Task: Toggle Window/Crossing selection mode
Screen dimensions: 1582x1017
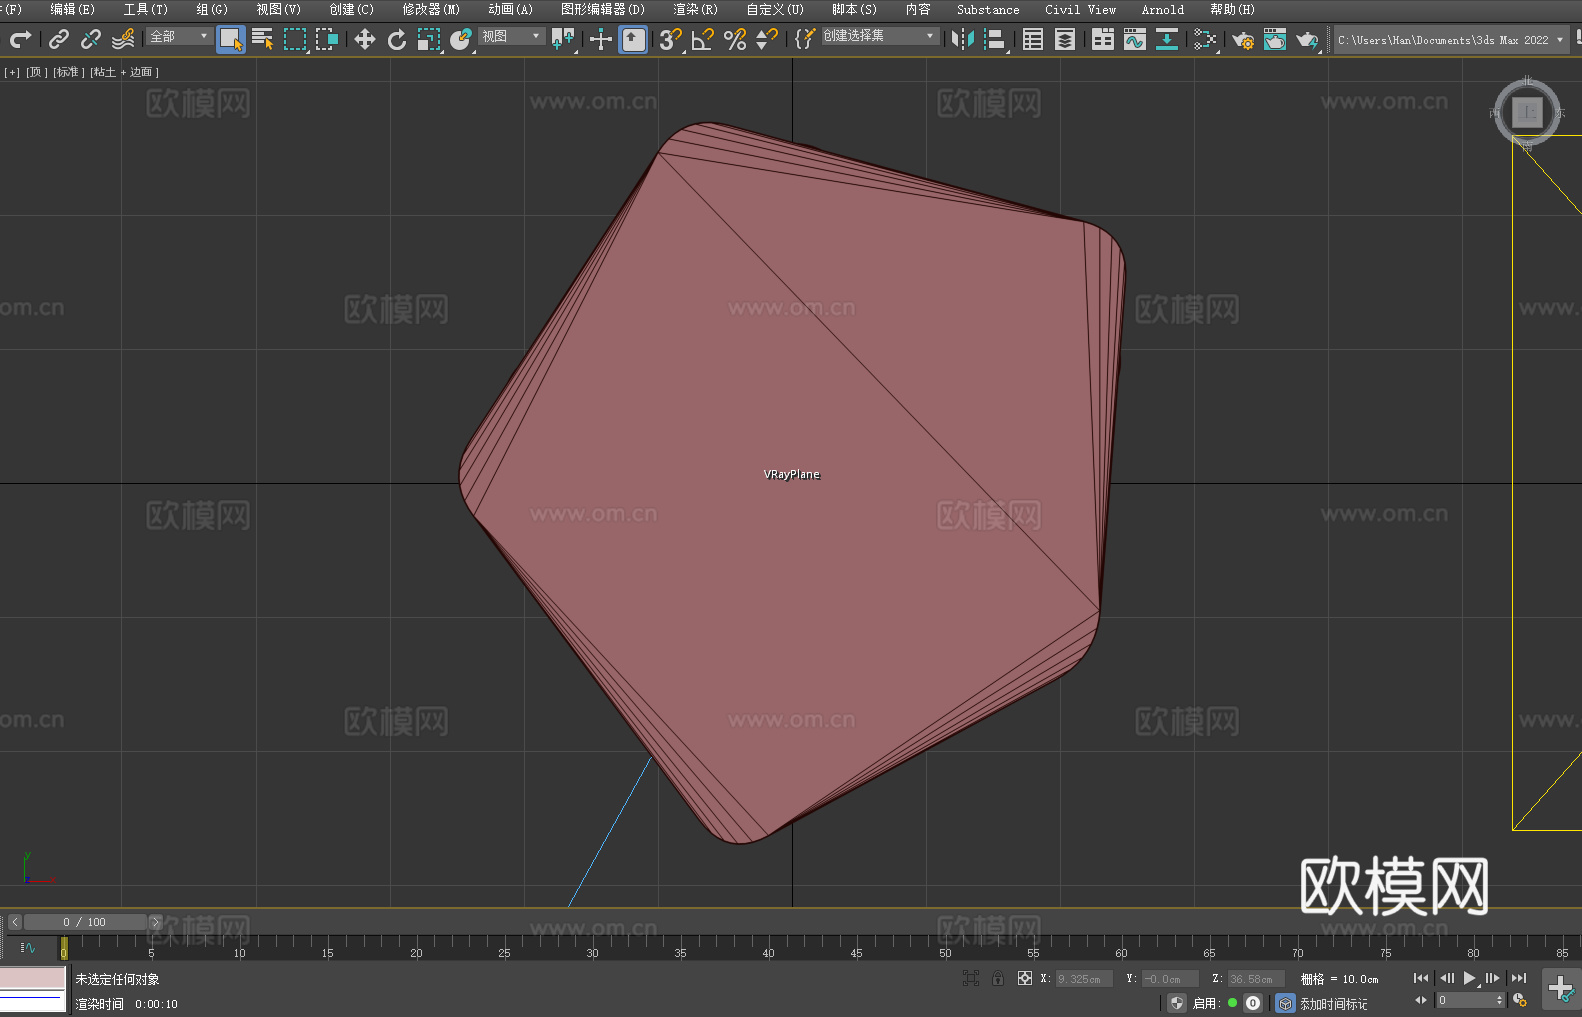Action: tap(327, 39)
